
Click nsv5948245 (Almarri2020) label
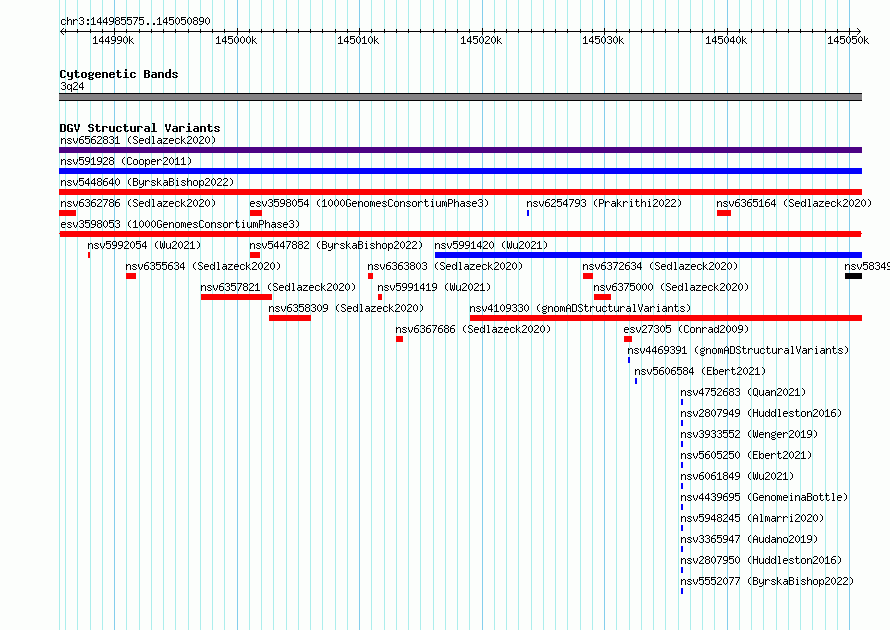(752, 518)
